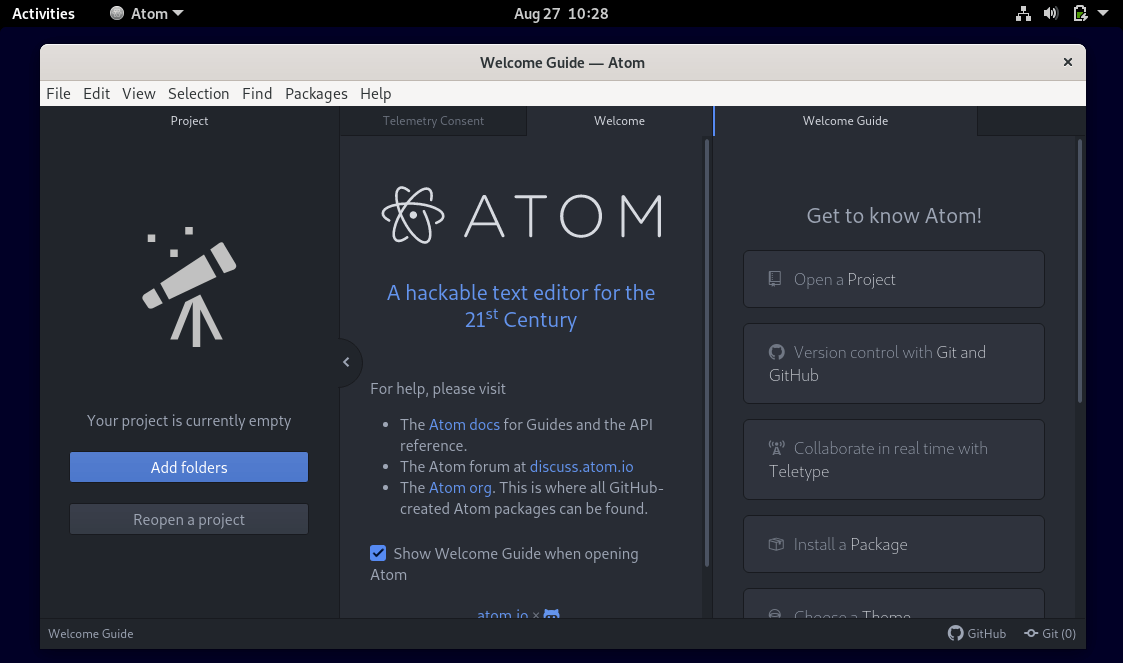Click the Welcome pane vertical scrollbar
This screenshot has width=1123, height=663.
(x=707, y=353)
